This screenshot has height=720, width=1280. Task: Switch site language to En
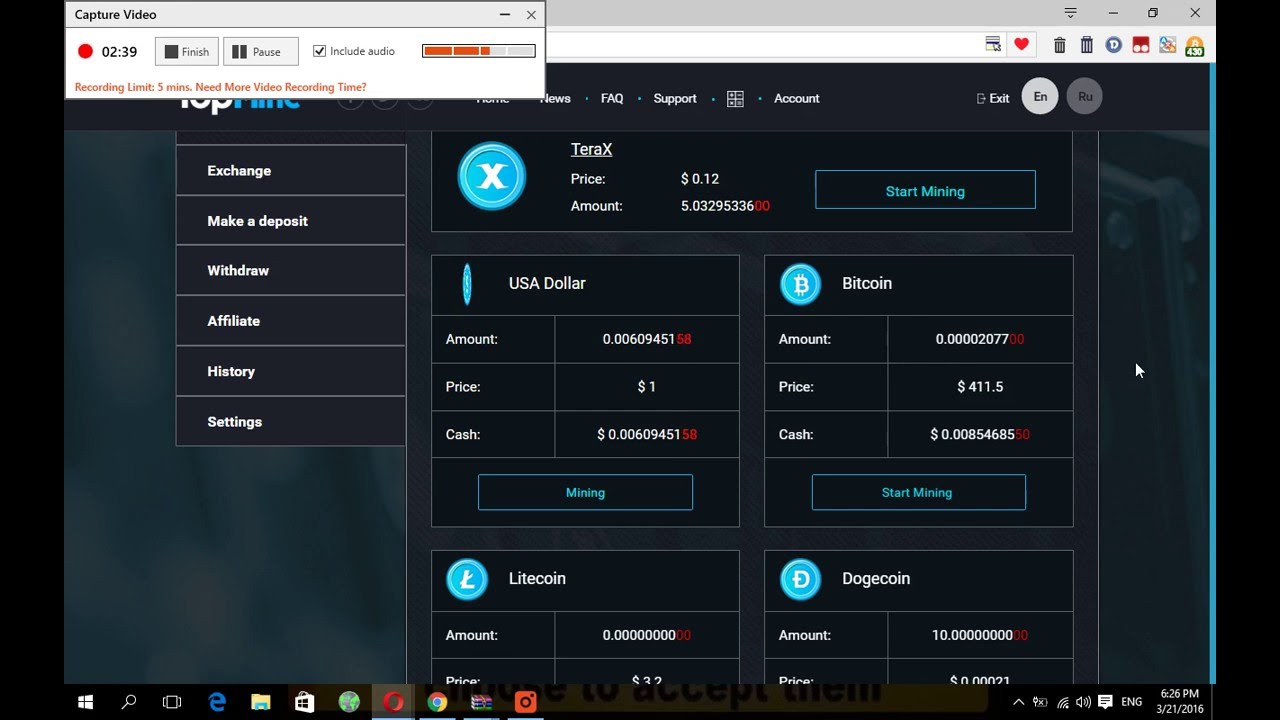tap(1040, 97)
